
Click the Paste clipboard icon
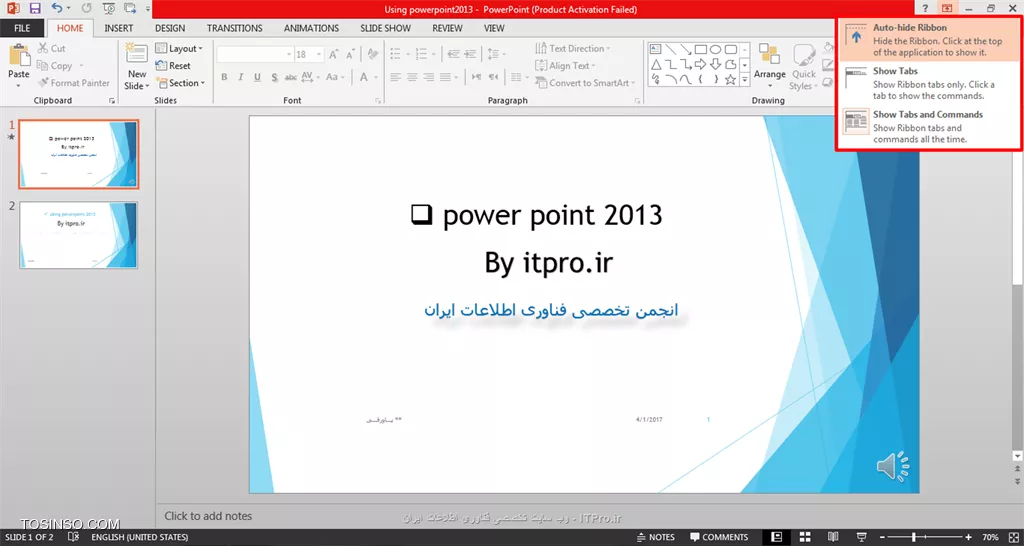[19, 56]
